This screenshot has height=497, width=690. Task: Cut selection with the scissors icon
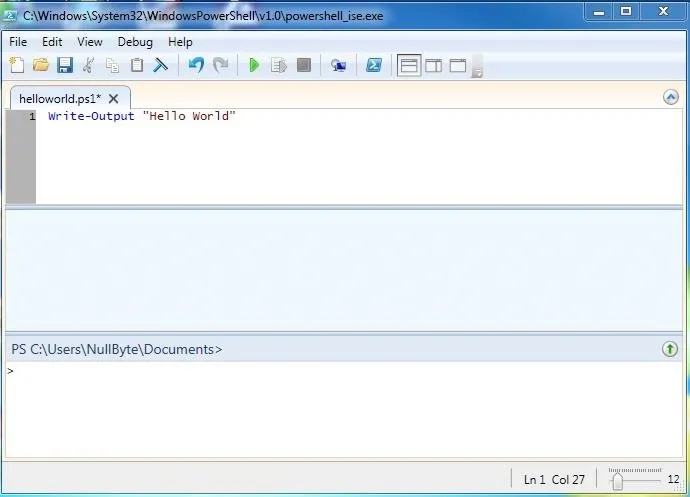click(88, 65)
